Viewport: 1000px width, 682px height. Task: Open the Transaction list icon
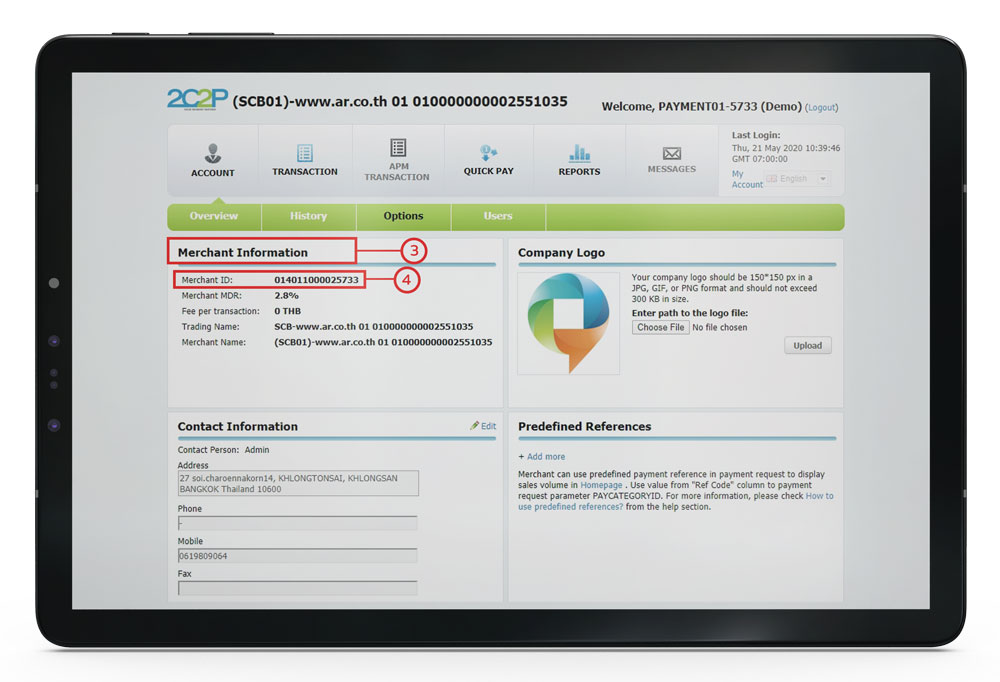click(305, 153)
